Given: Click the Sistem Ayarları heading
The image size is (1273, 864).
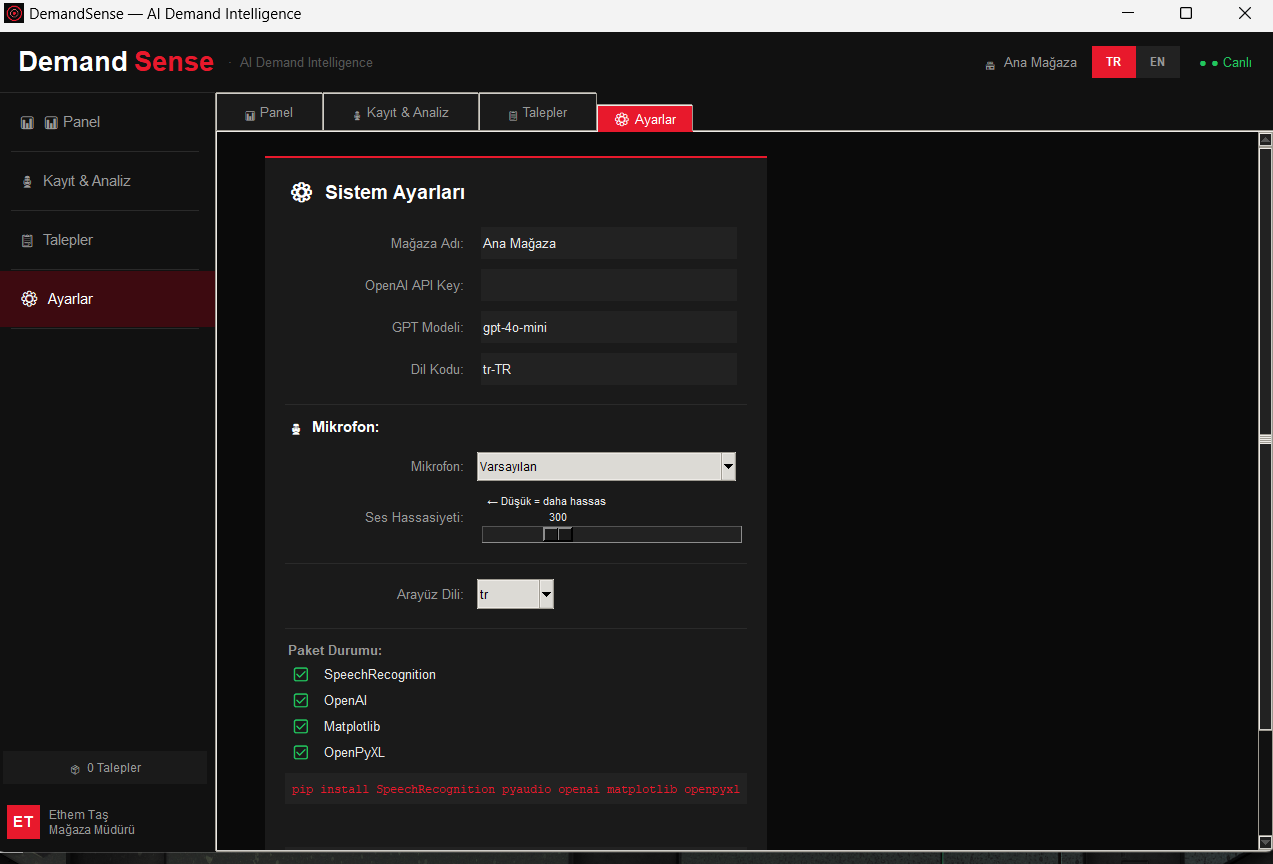Looking at the screenshot, I should click(x=395, y=193).
